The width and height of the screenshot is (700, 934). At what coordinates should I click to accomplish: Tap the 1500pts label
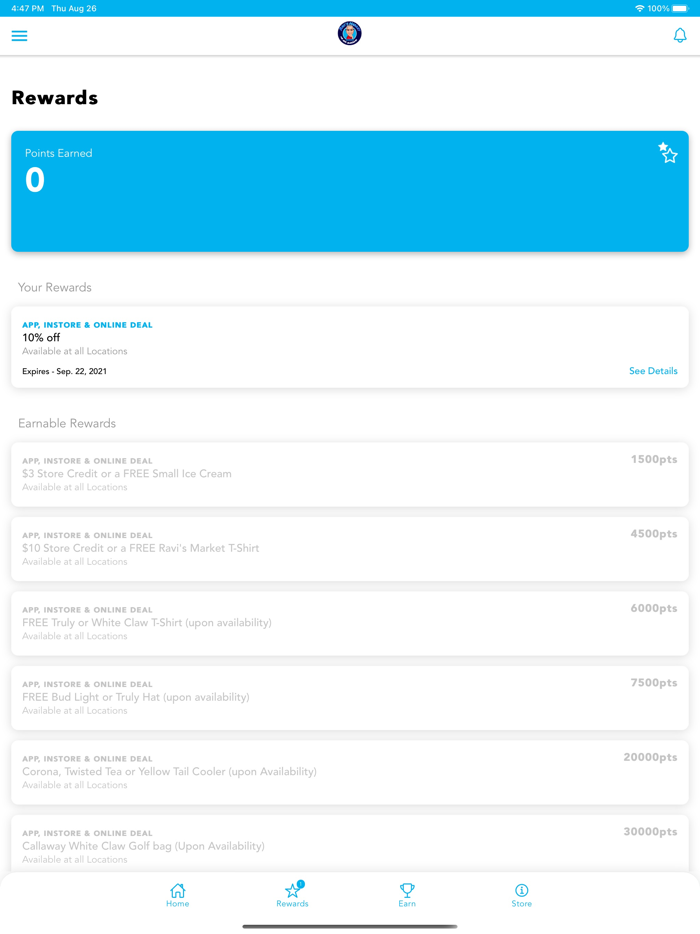[x=653, y=460]
